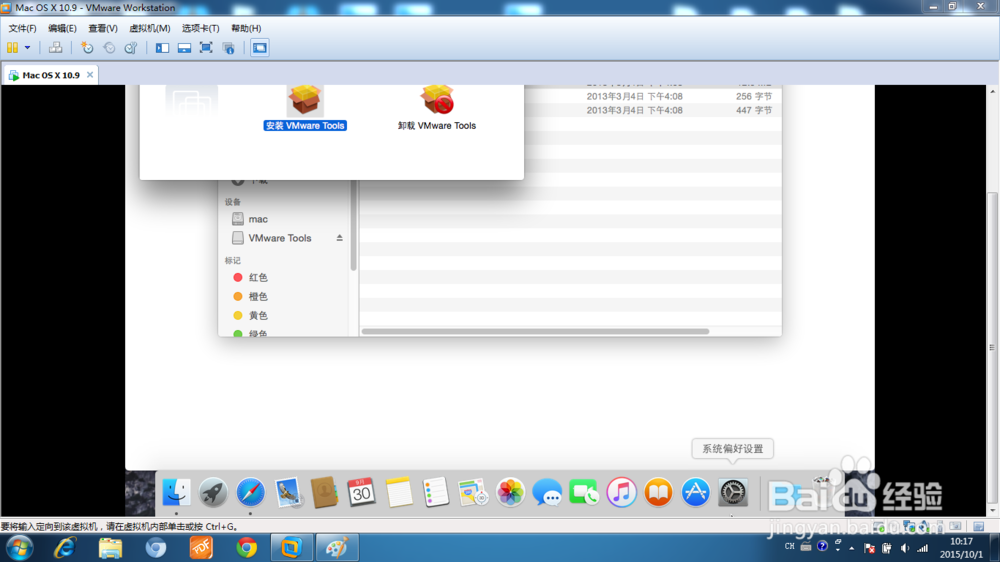Viewport: 1000px width, 562px height.
Task: Eject the VMware Tools volume
Action: [x=339, y=238]
